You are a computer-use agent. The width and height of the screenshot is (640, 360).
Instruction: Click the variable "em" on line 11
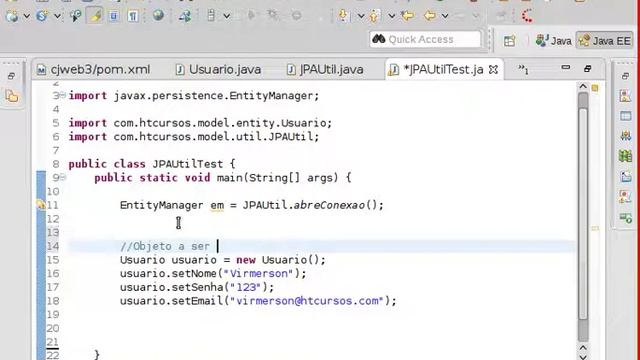pos(217,205)
